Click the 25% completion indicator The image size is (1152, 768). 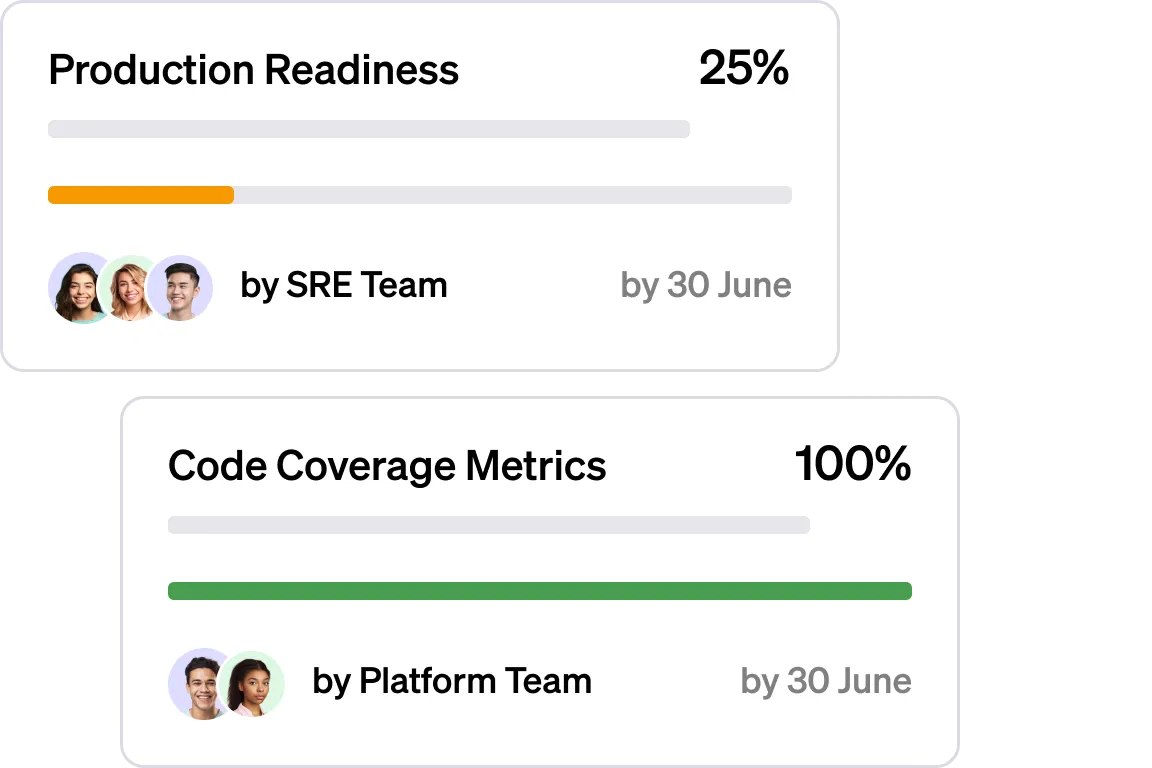745,69
